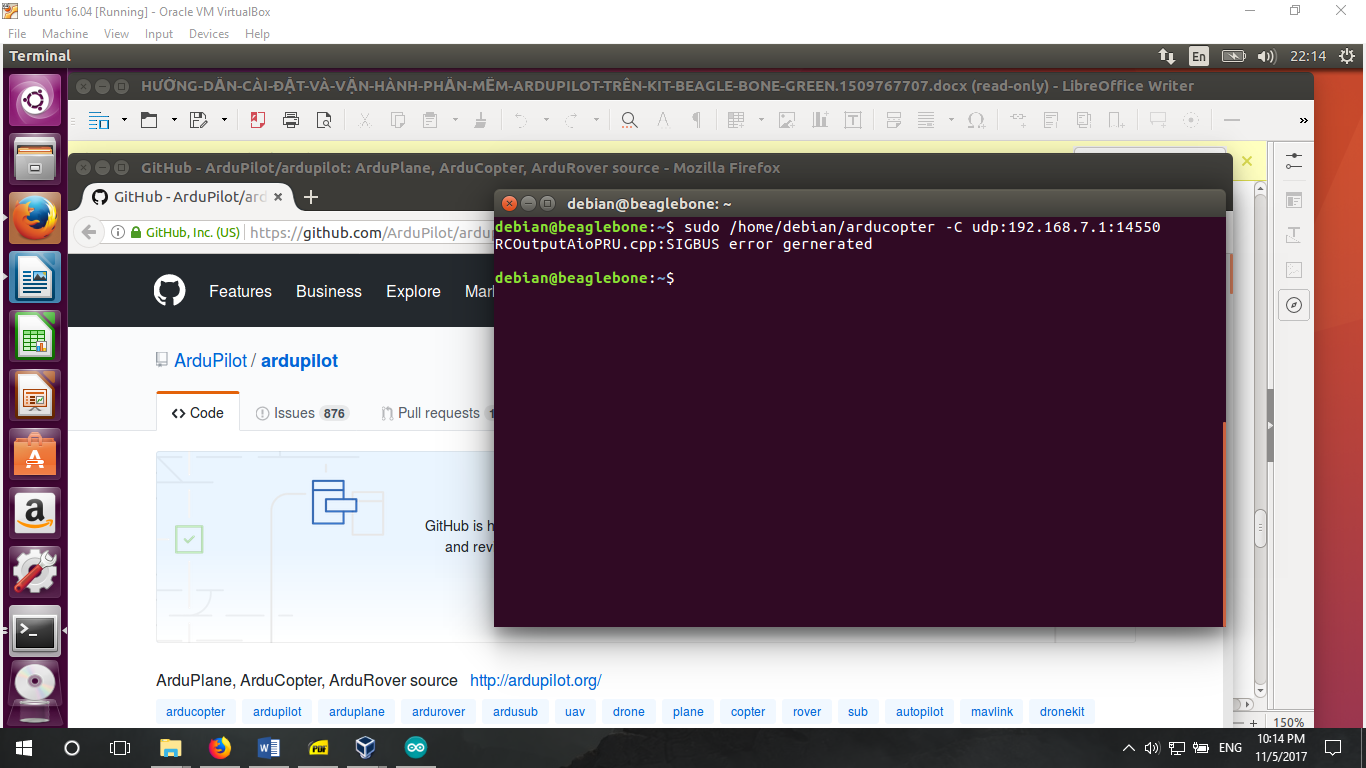This screenshot has height=768, width=1366.
Task: Click the arducopter topic tag
Action: point(196,712)
